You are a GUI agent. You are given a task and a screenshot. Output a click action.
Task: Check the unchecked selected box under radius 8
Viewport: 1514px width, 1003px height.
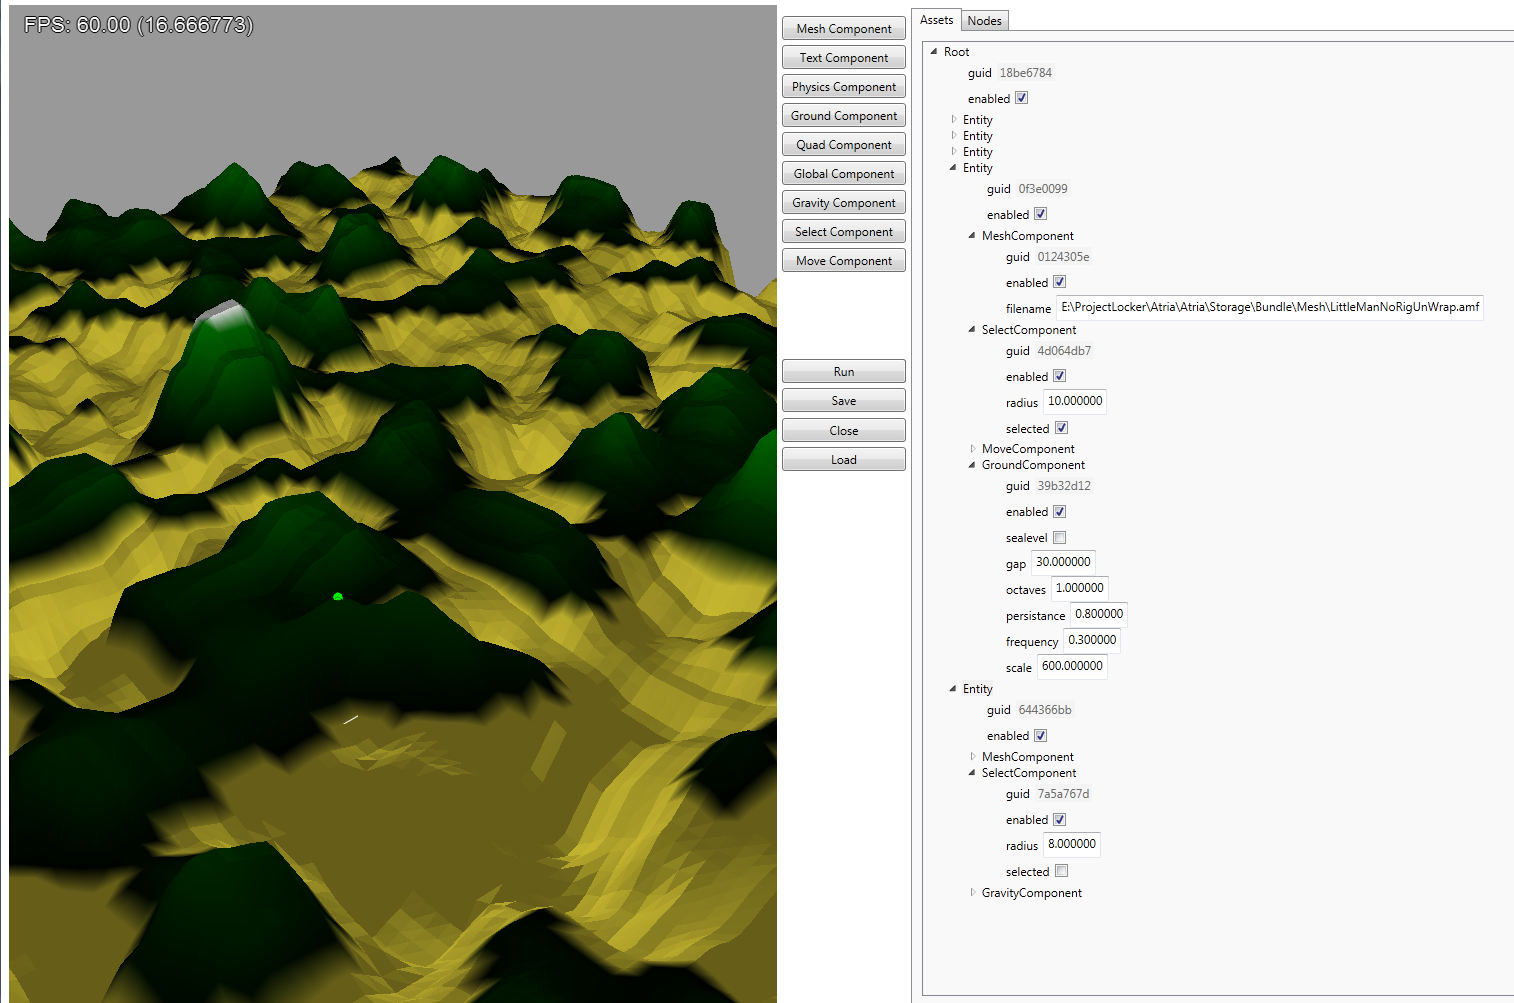coord(1061,871)
